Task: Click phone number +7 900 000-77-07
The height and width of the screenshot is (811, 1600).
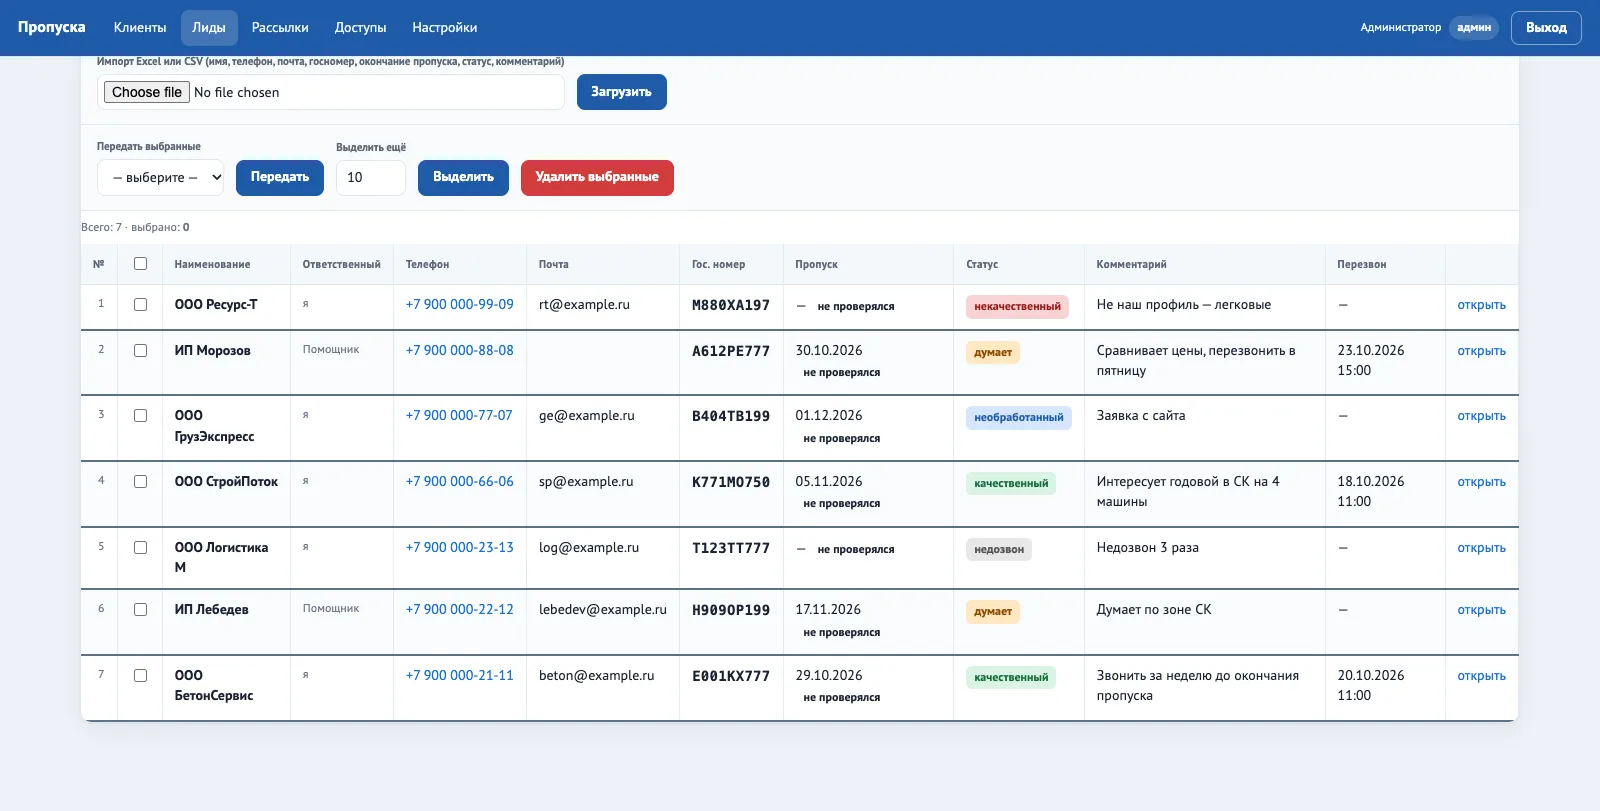Action: tap(459, 415)
